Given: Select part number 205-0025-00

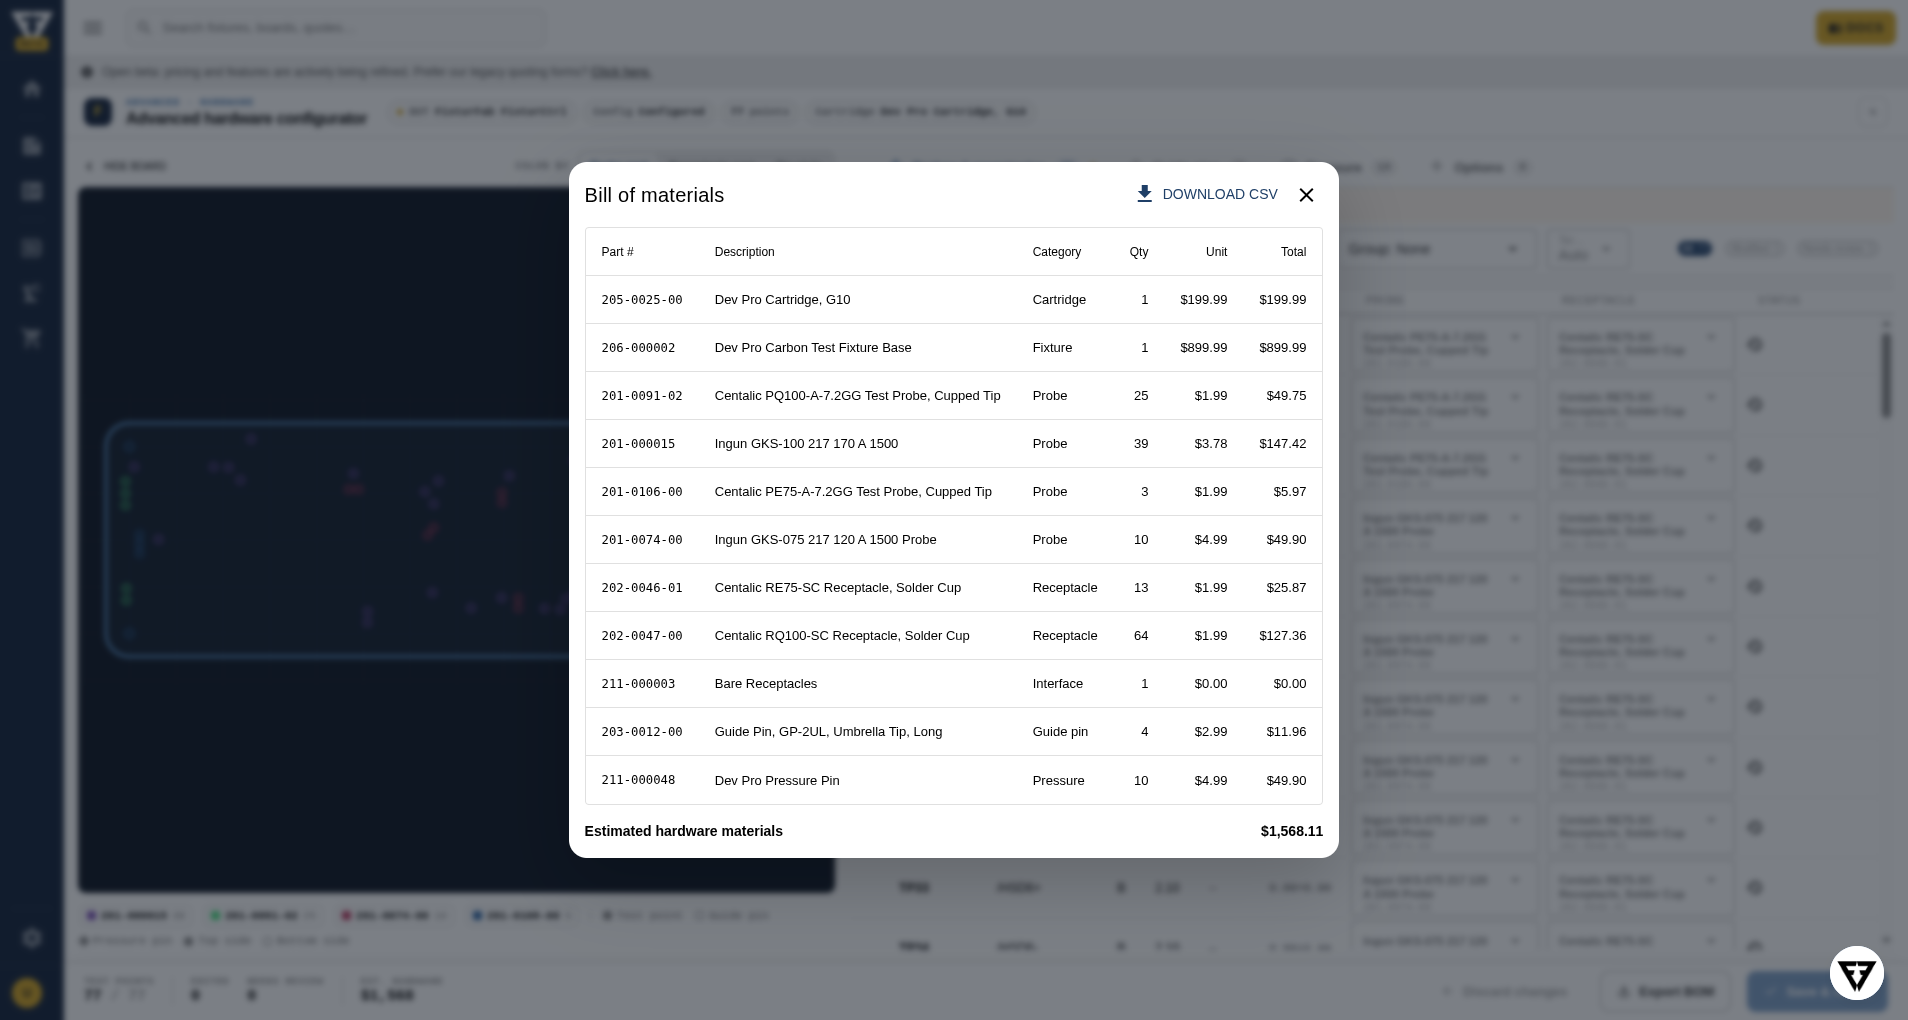Looking at the screenshot, I should click(642, 300).
